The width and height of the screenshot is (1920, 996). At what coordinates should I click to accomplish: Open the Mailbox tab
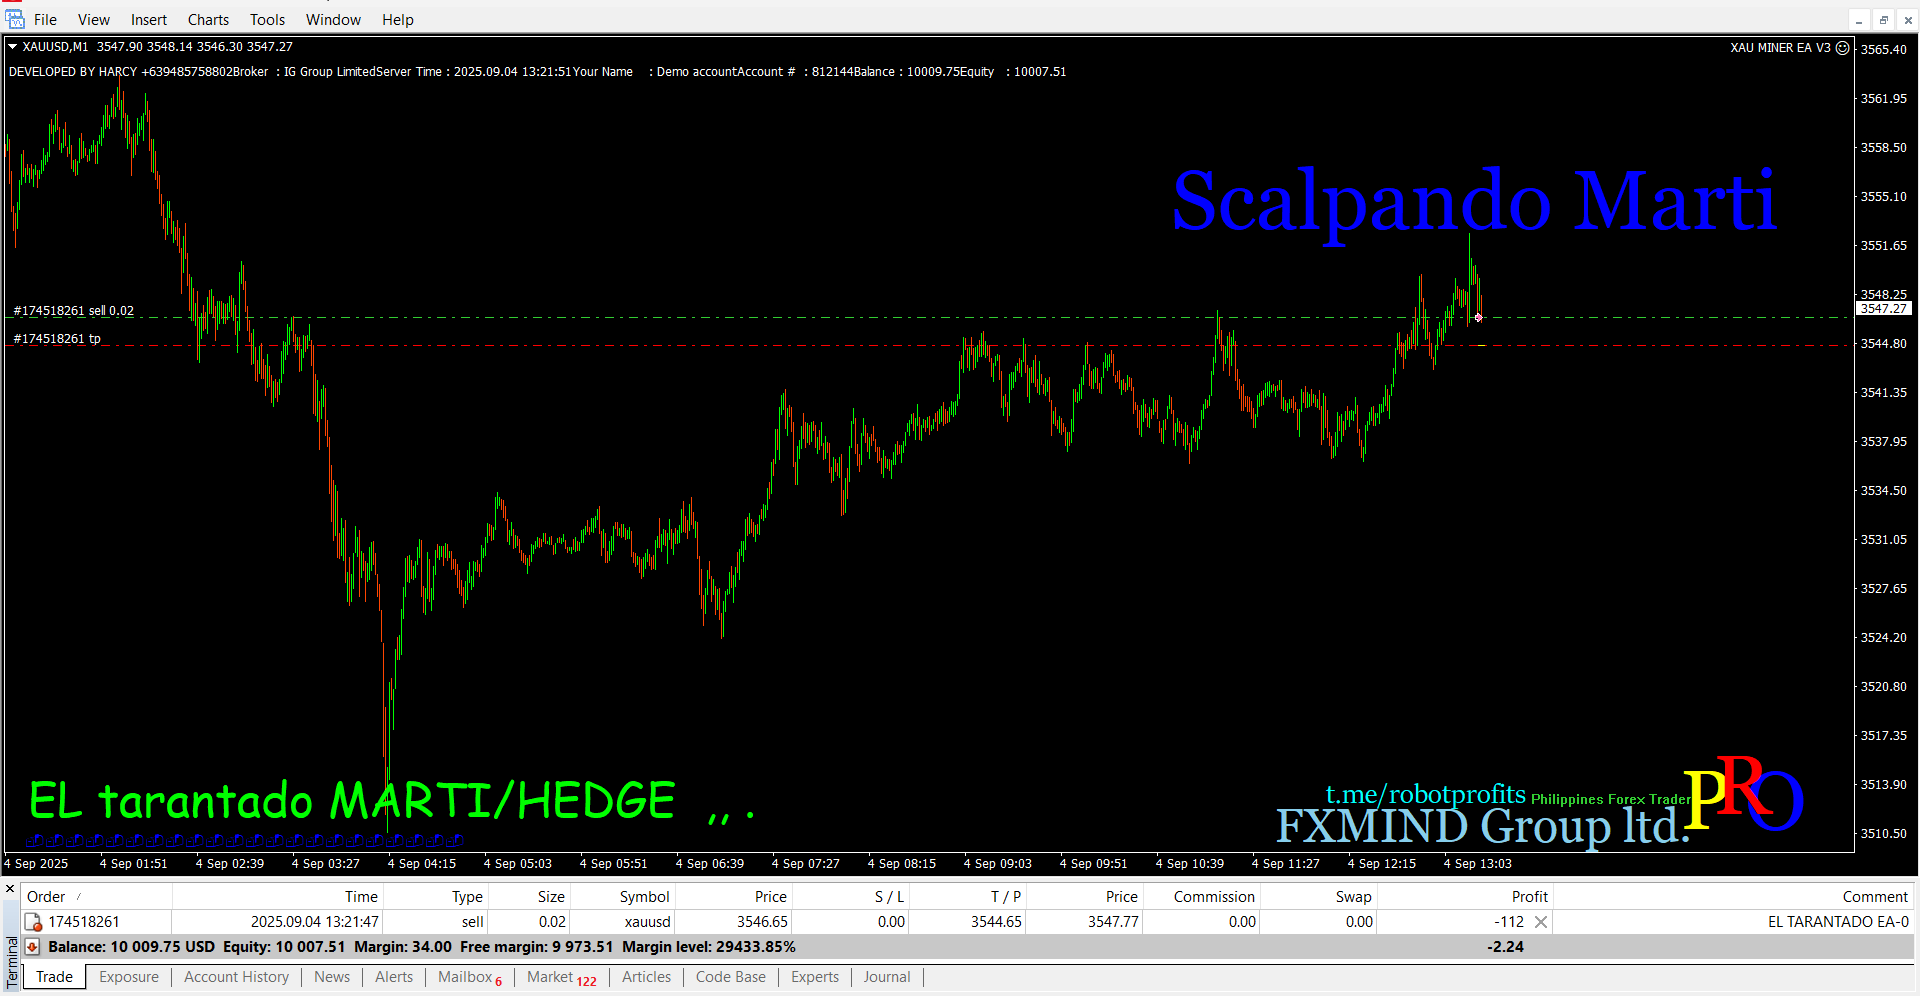470,977
